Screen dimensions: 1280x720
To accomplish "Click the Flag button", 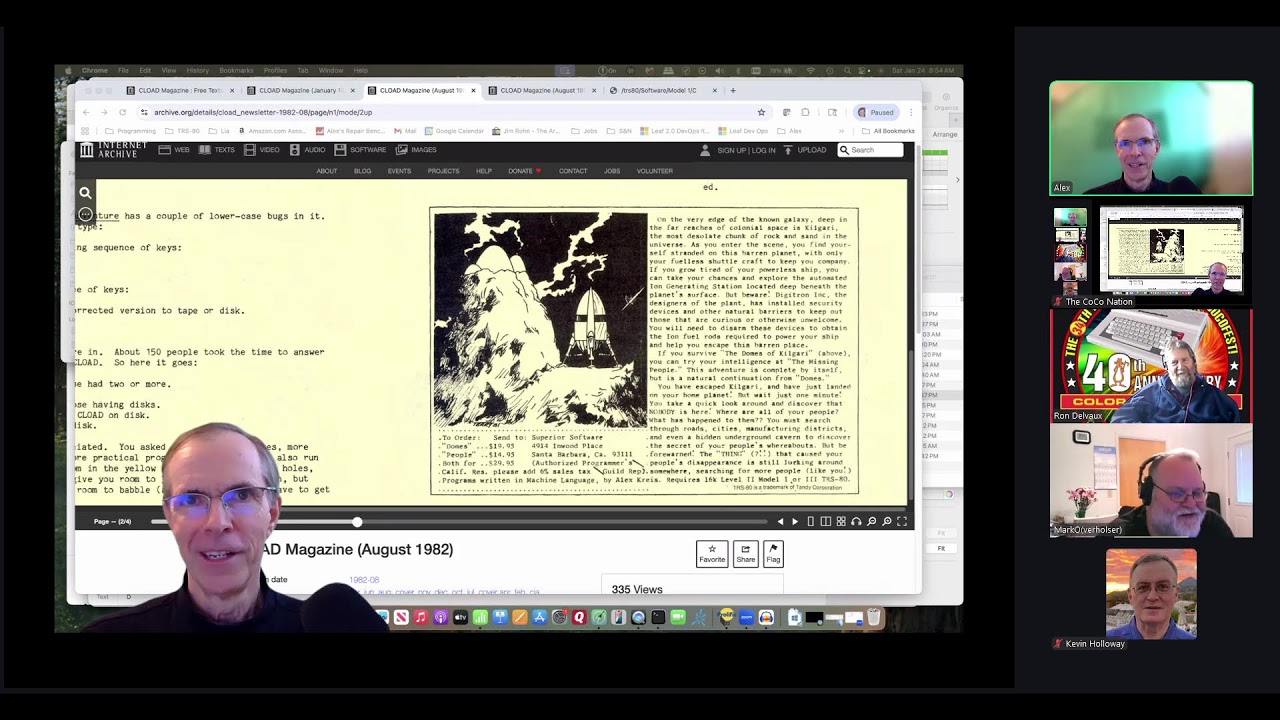I will coord(773,554).
